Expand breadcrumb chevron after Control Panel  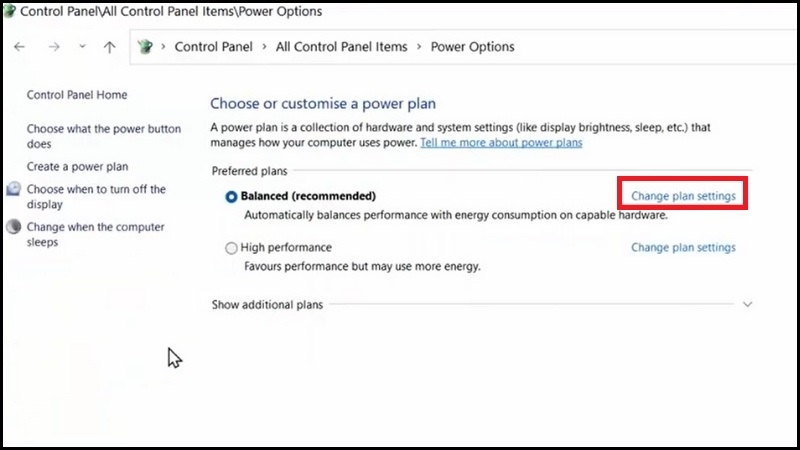(x=264, y=47)
